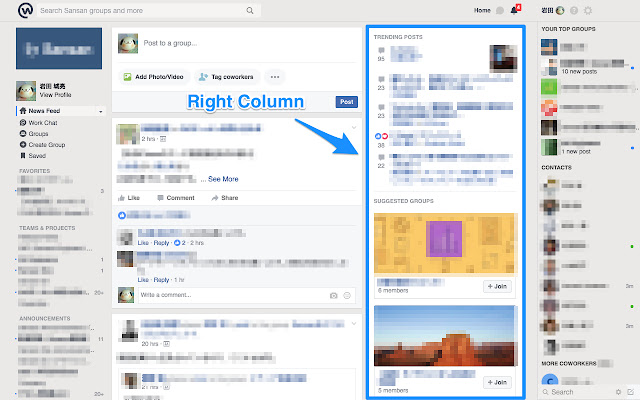Click the Home link in top bar
This screenshot has width=640, height=400.
[482, 11]
